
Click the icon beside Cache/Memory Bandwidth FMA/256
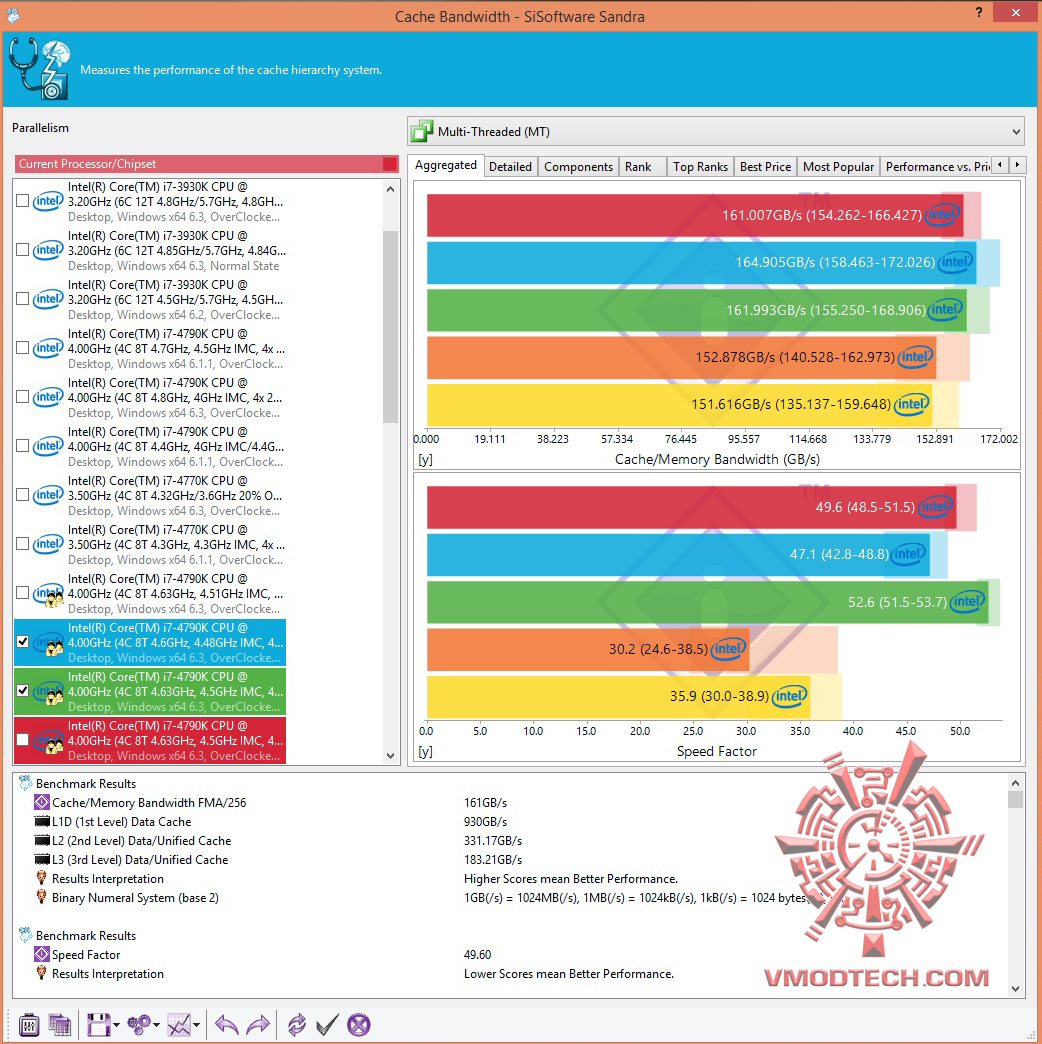[42, 802]
